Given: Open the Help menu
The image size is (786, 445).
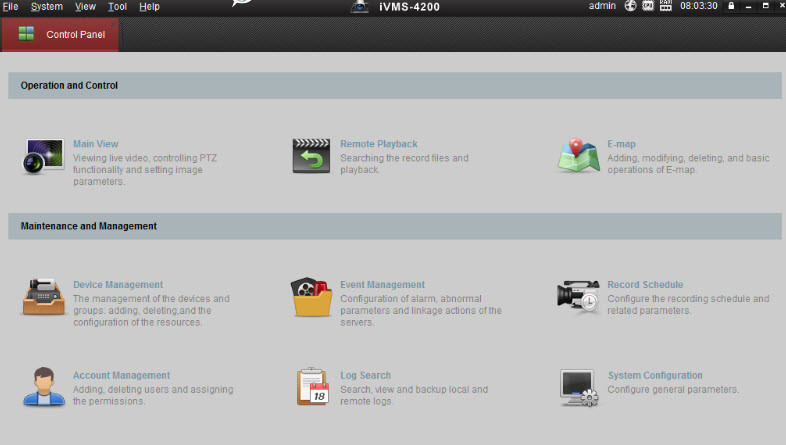Looking at the screenshot, I should (149, 7).
